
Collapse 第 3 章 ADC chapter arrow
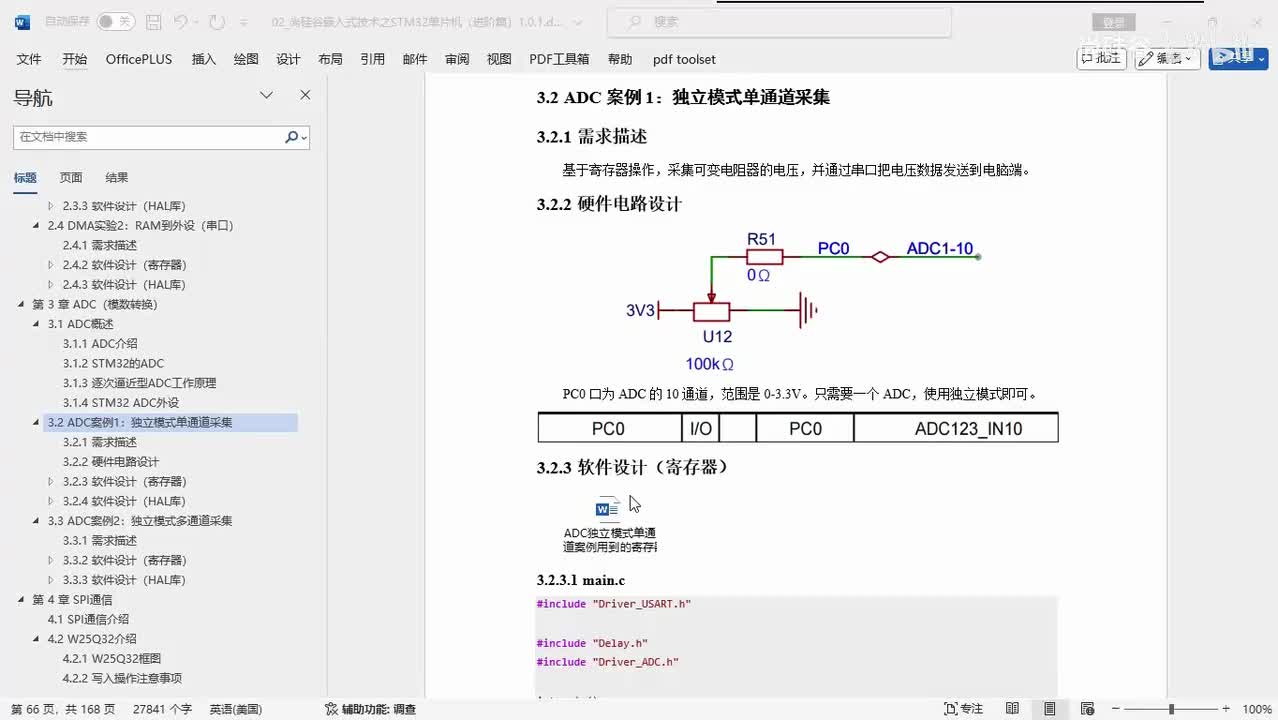21,304
